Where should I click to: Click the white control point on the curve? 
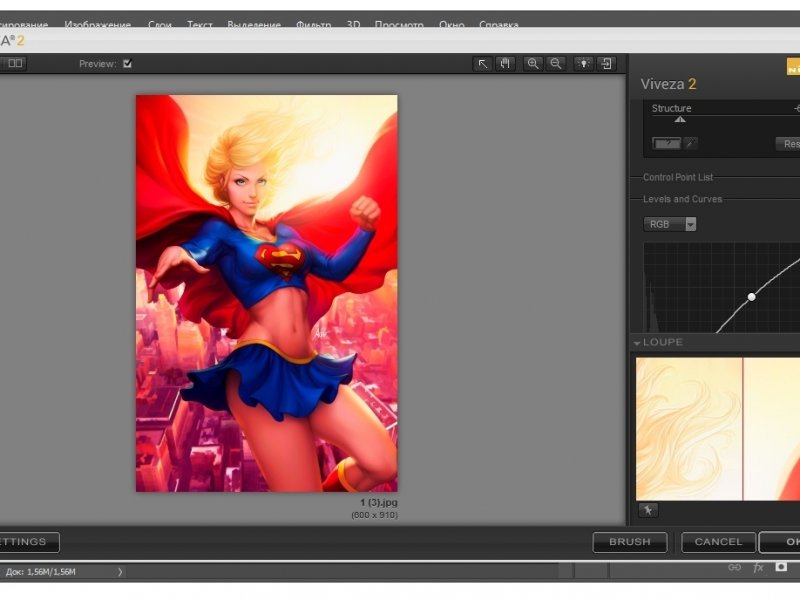[752, 296]
